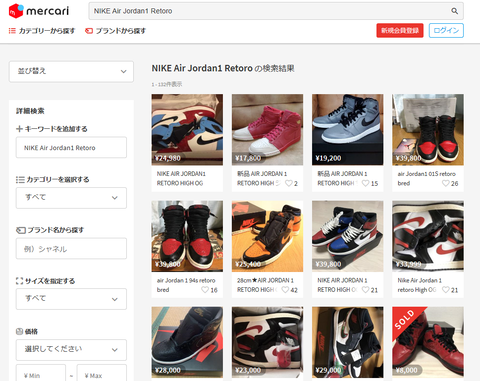Click title air Jordan 1 94s retoro bred
Viewport: 480px width, 381px height.
click(186, 285)
